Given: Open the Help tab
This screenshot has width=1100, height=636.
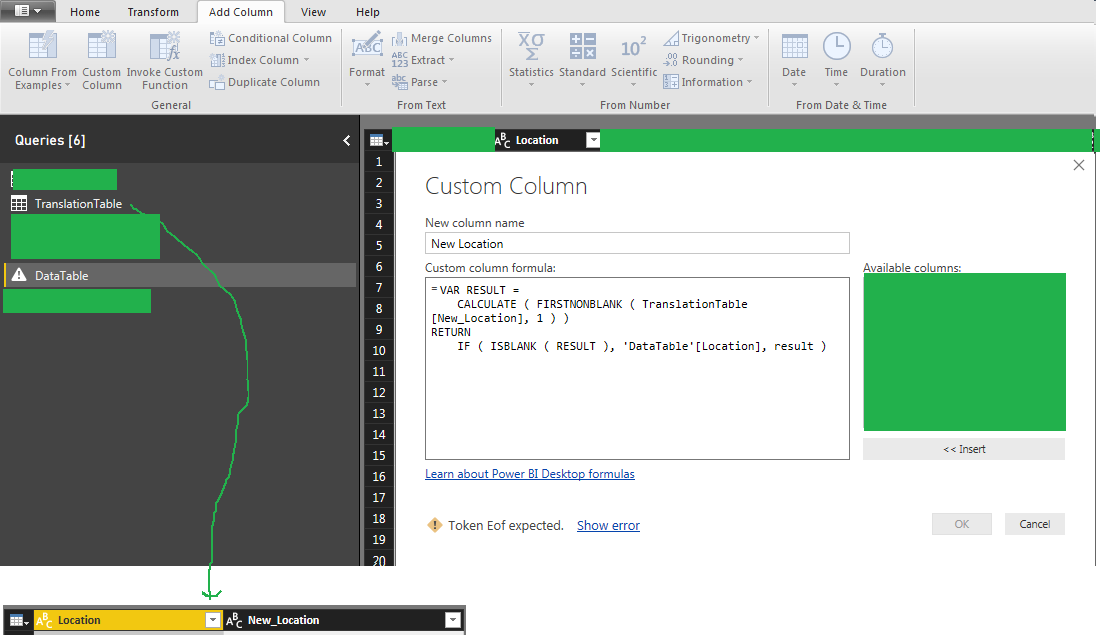Looking at the screenshot, I should tap(368, 12).
